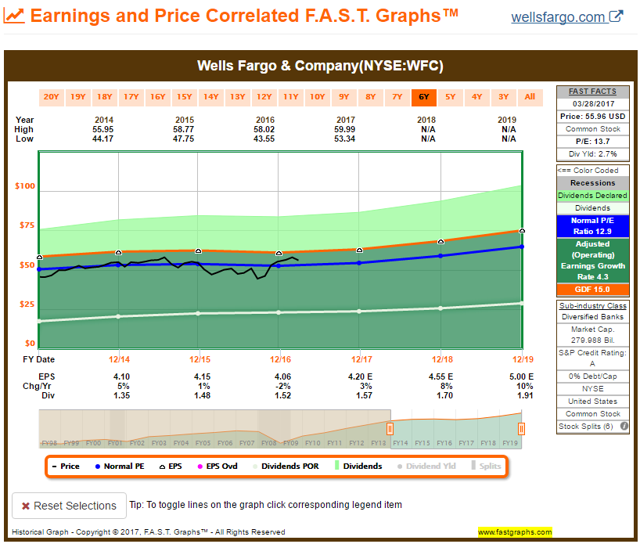Click the Market Cap. 279.988 Bil. cell
640x544 pixels.
coord(593,335)
